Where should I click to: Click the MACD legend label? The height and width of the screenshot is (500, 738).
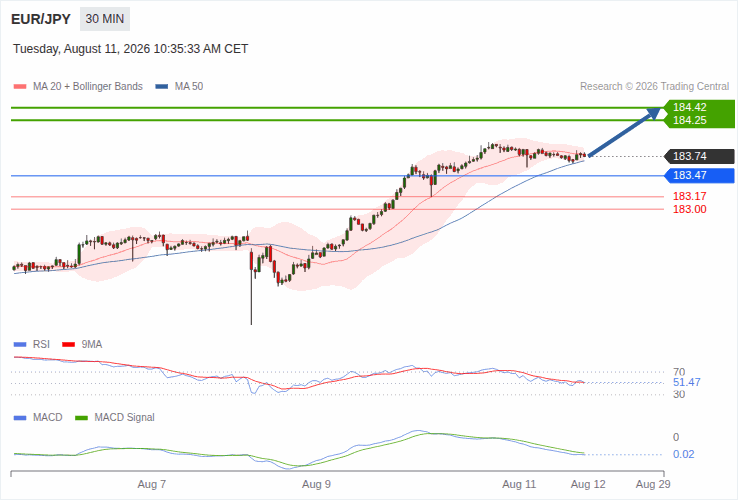point(48,418)
